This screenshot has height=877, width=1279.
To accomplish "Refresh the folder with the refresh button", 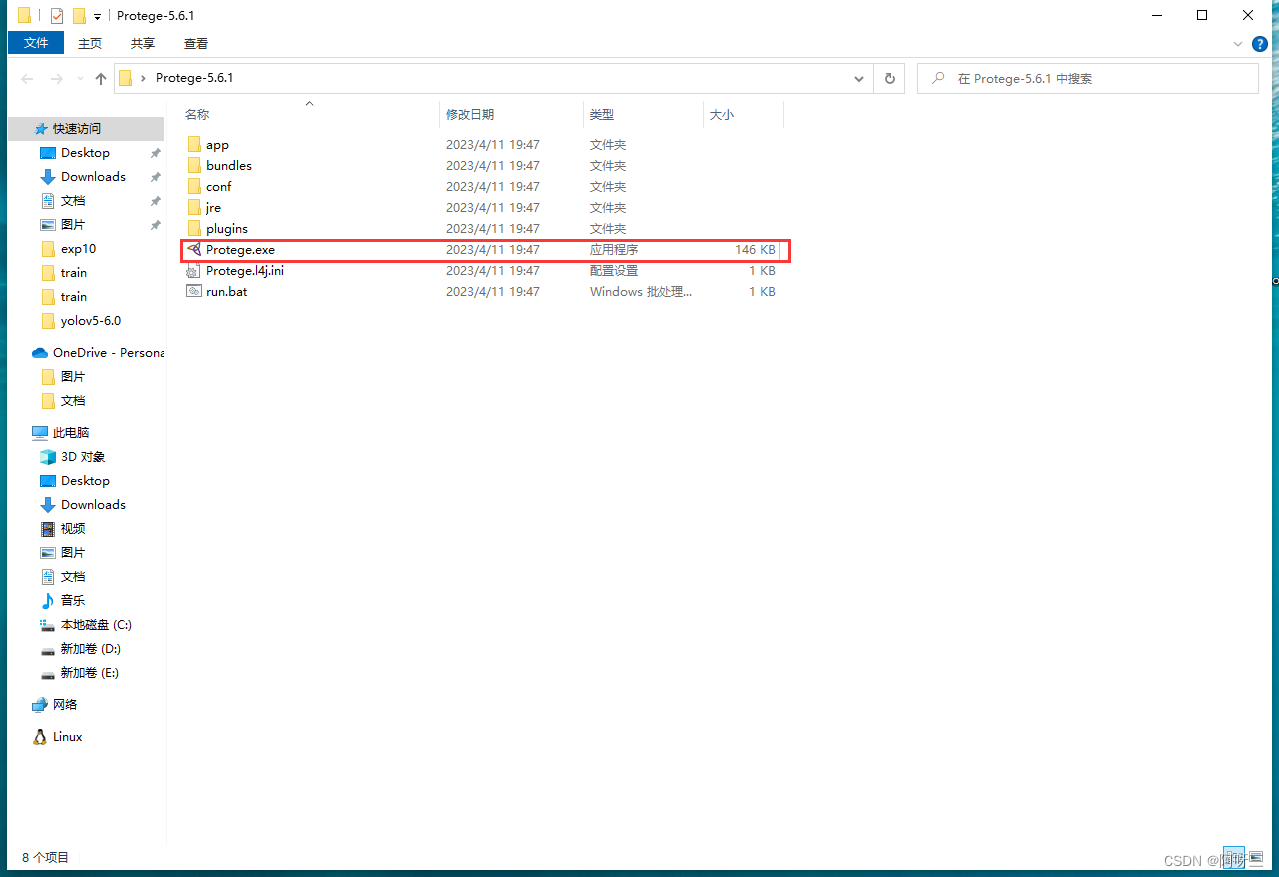I will click(889, 78).
